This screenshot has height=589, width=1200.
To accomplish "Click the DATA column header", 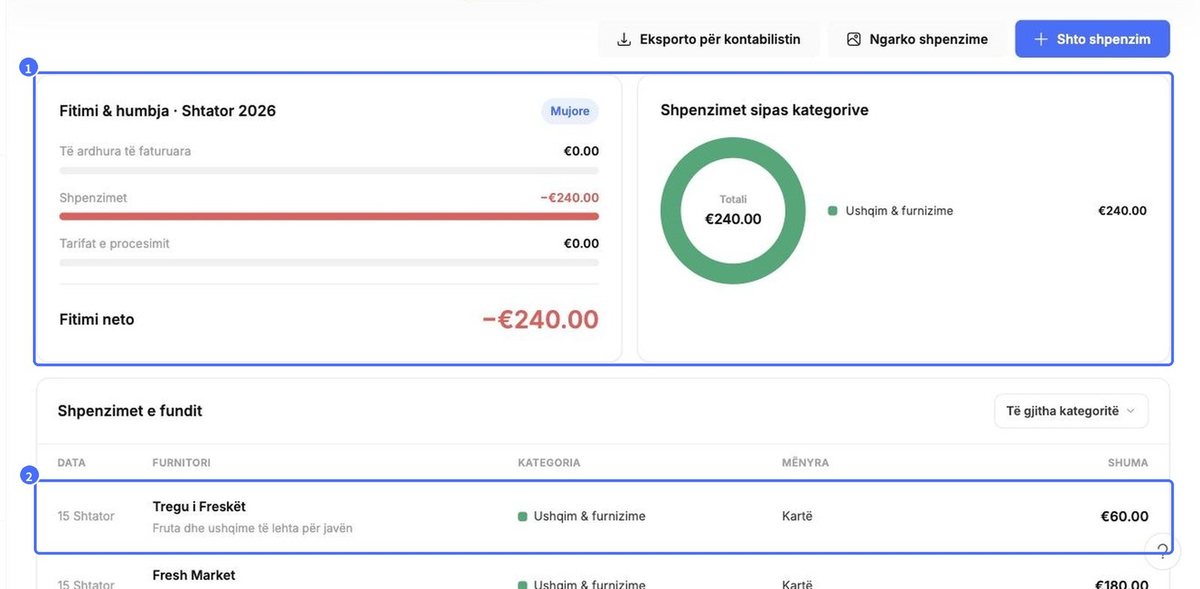I will coord(71,463).
